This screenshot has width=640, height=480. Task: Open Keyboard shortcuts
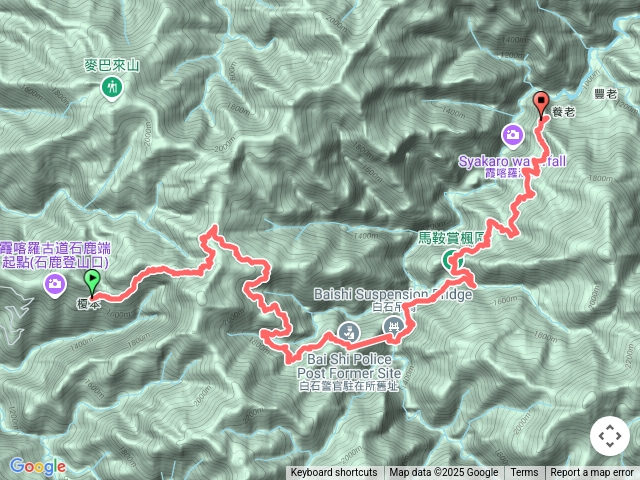click(333, 473)
